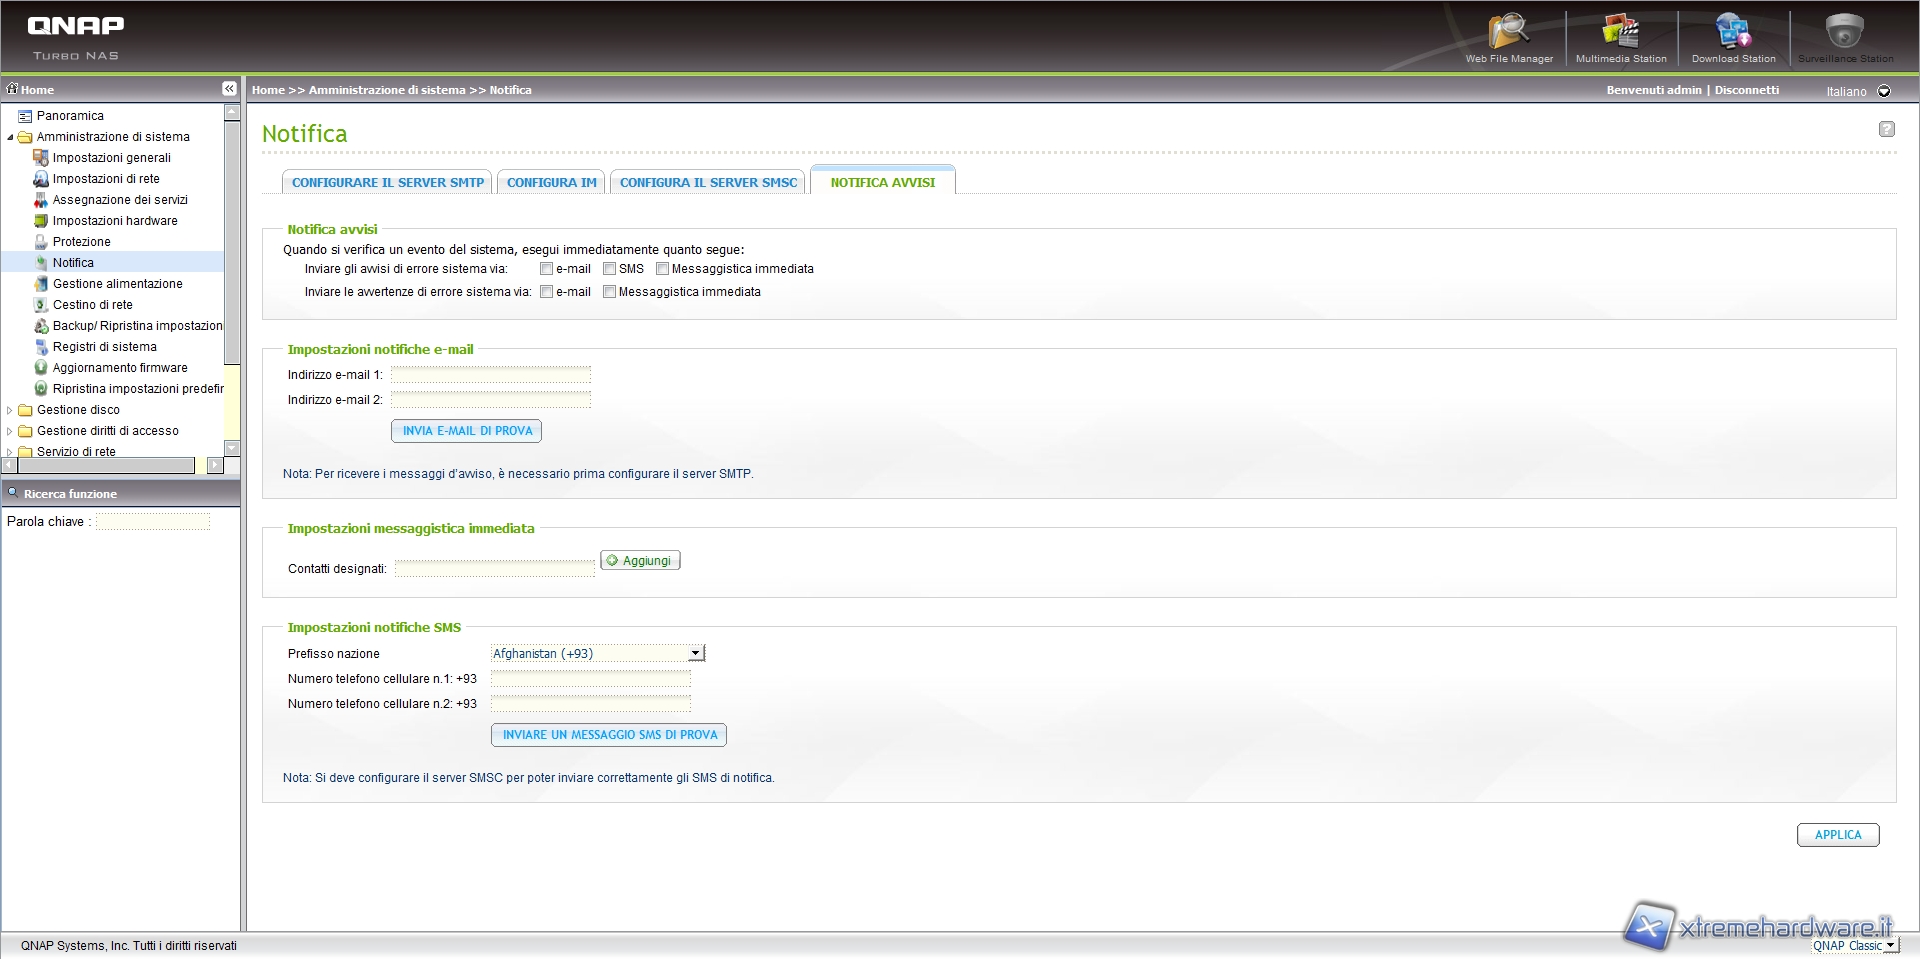
Task: Open the Surveillance Station icon
Action: pyautogui.click(x=1844, y=33)
